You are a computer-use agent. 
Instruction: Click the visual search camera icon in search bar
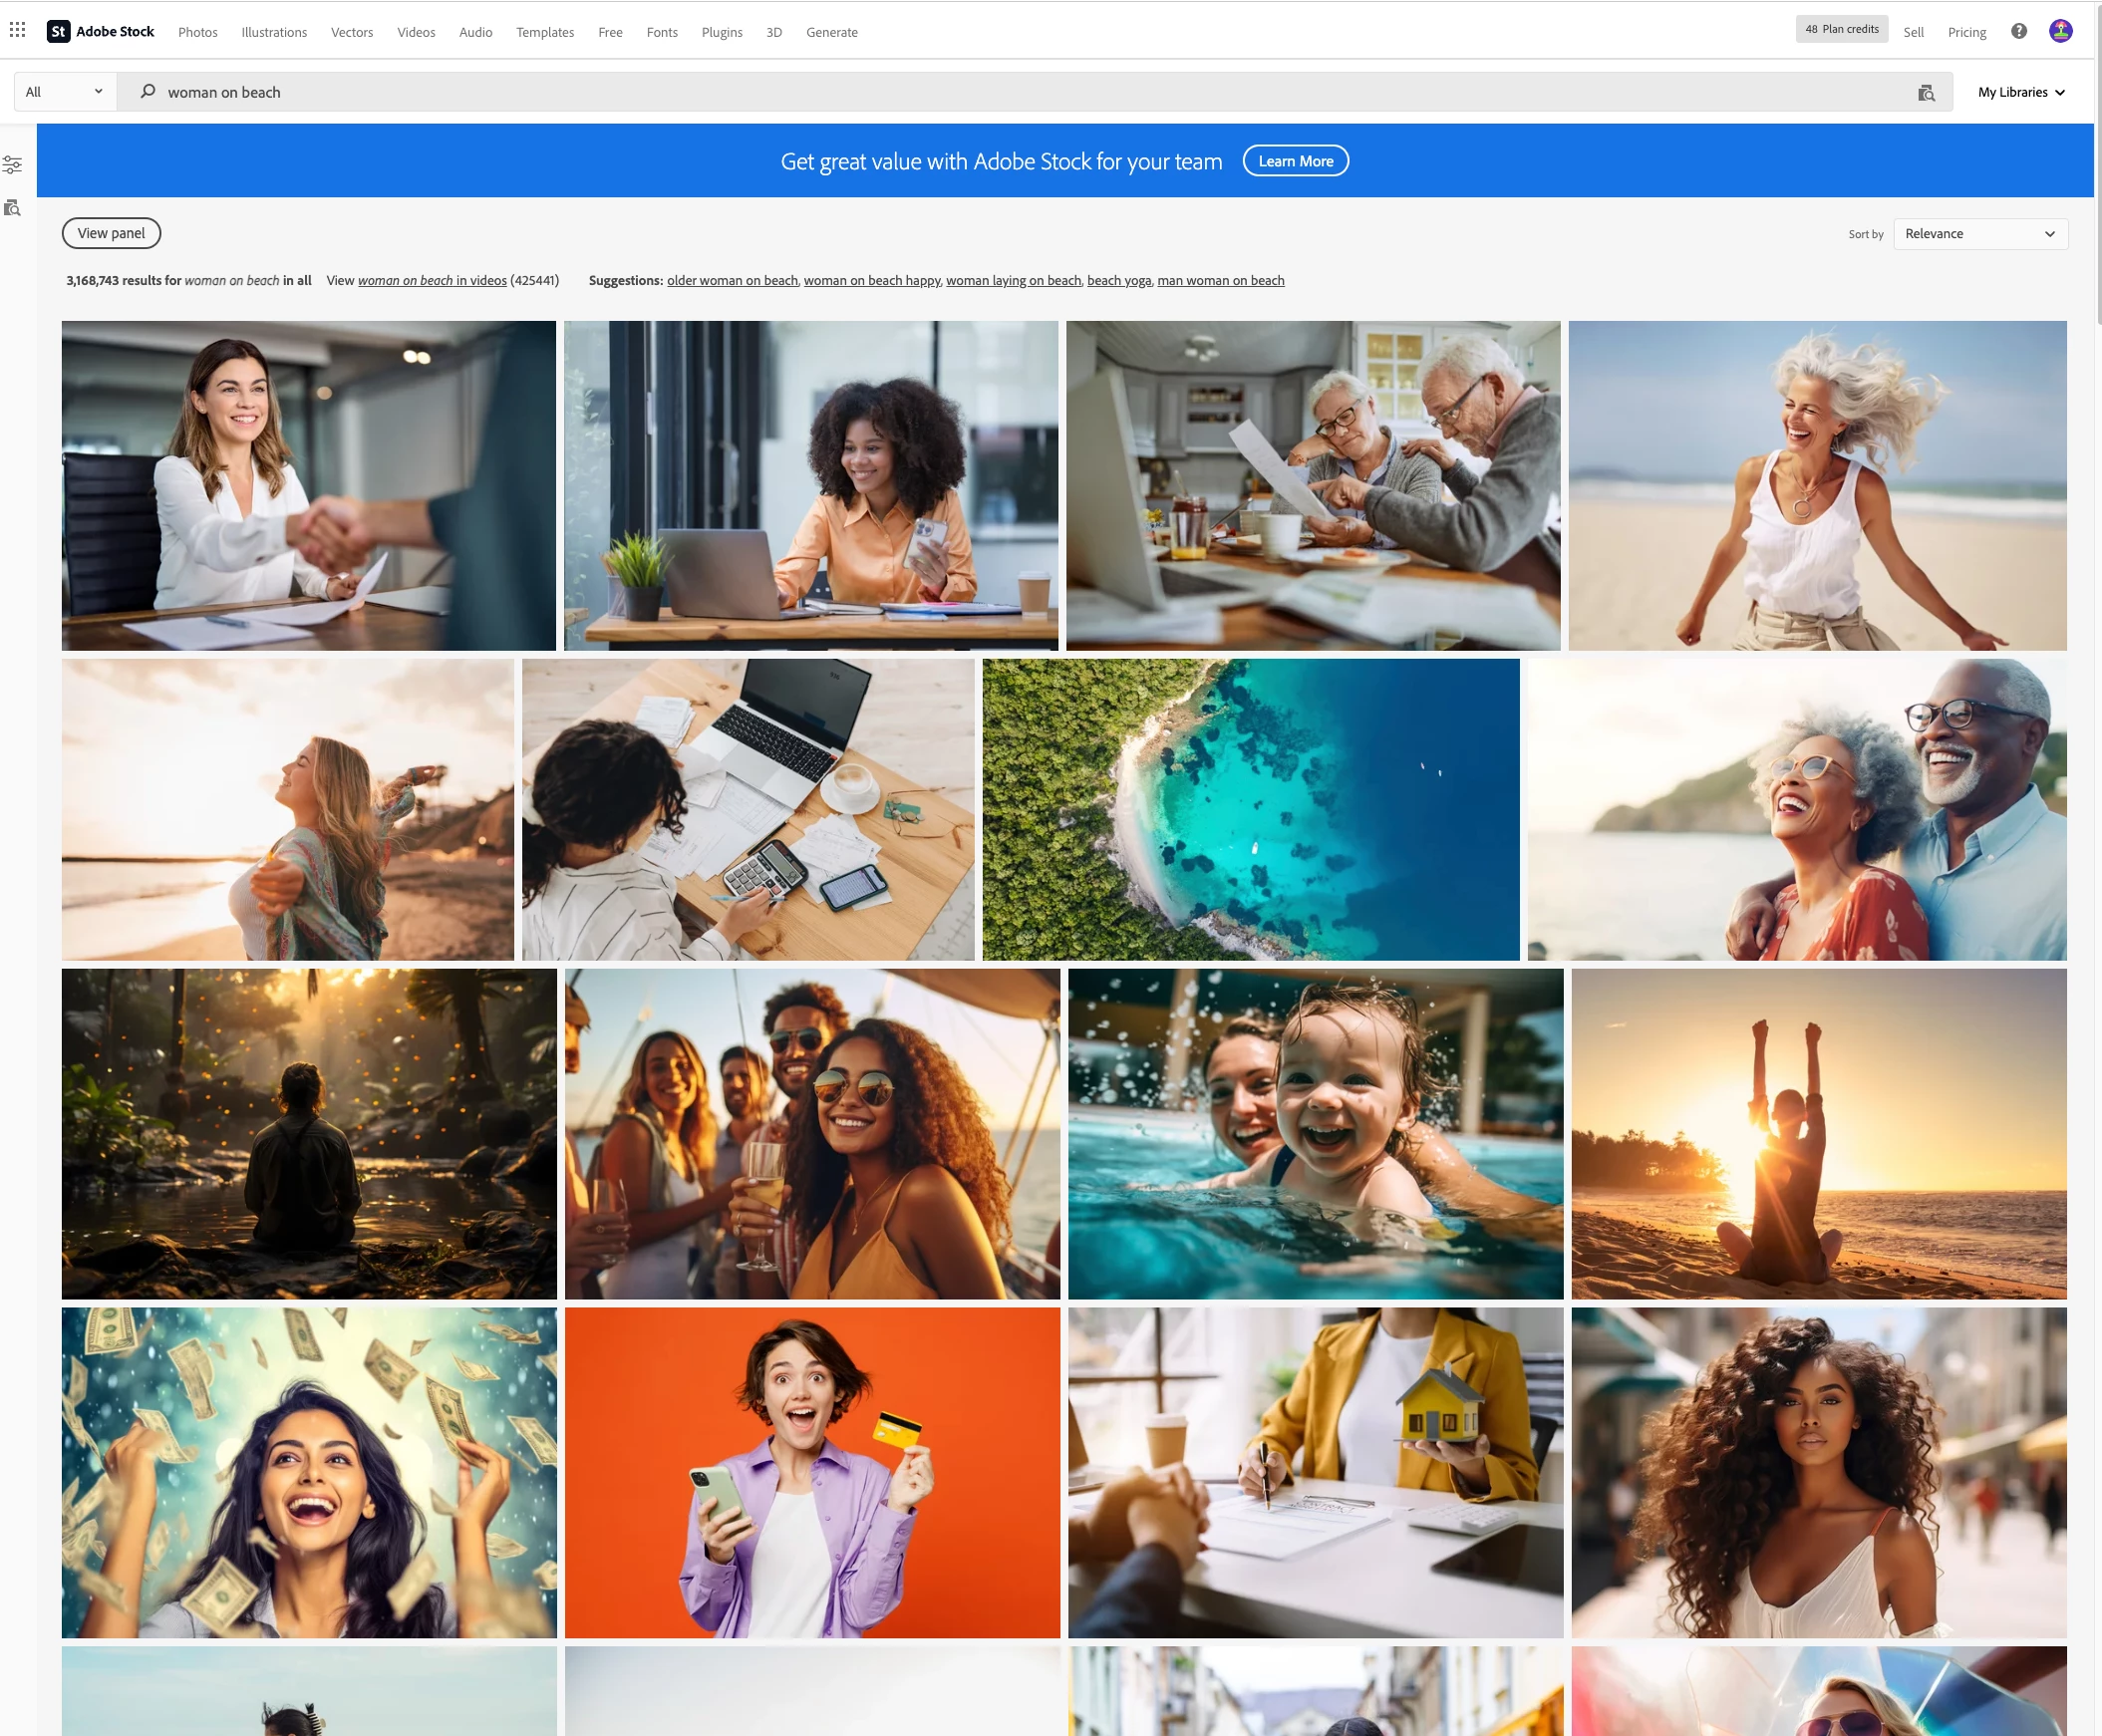(x=1925, y=93)
